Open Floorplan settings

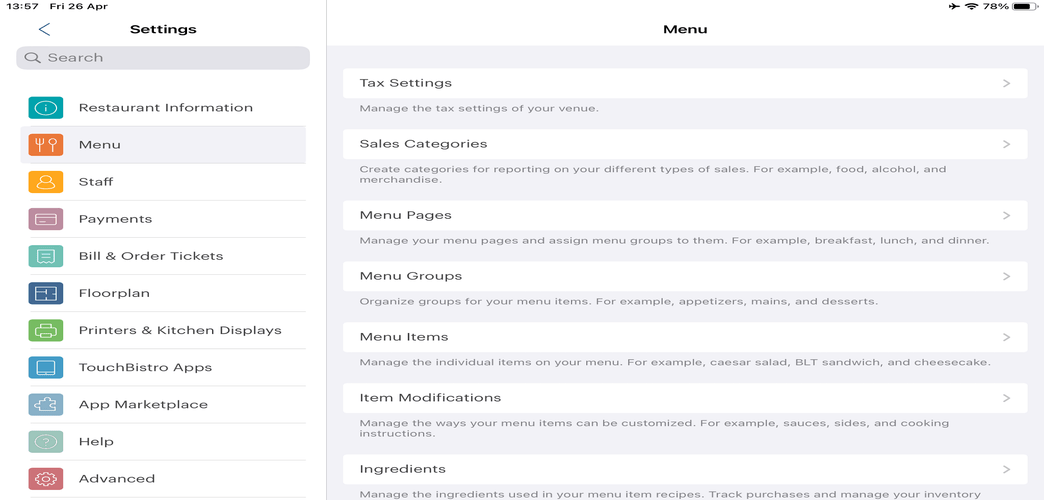(163, 294)
